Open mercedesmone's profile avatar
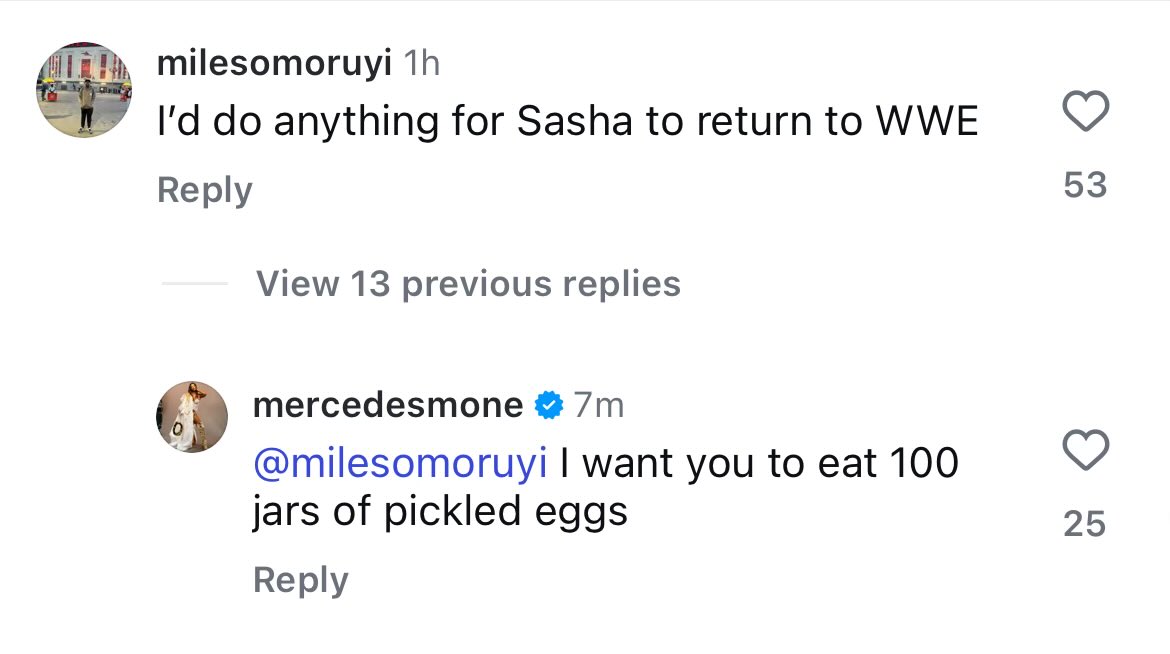This screenshot has height=654, width=1170. 192,416
